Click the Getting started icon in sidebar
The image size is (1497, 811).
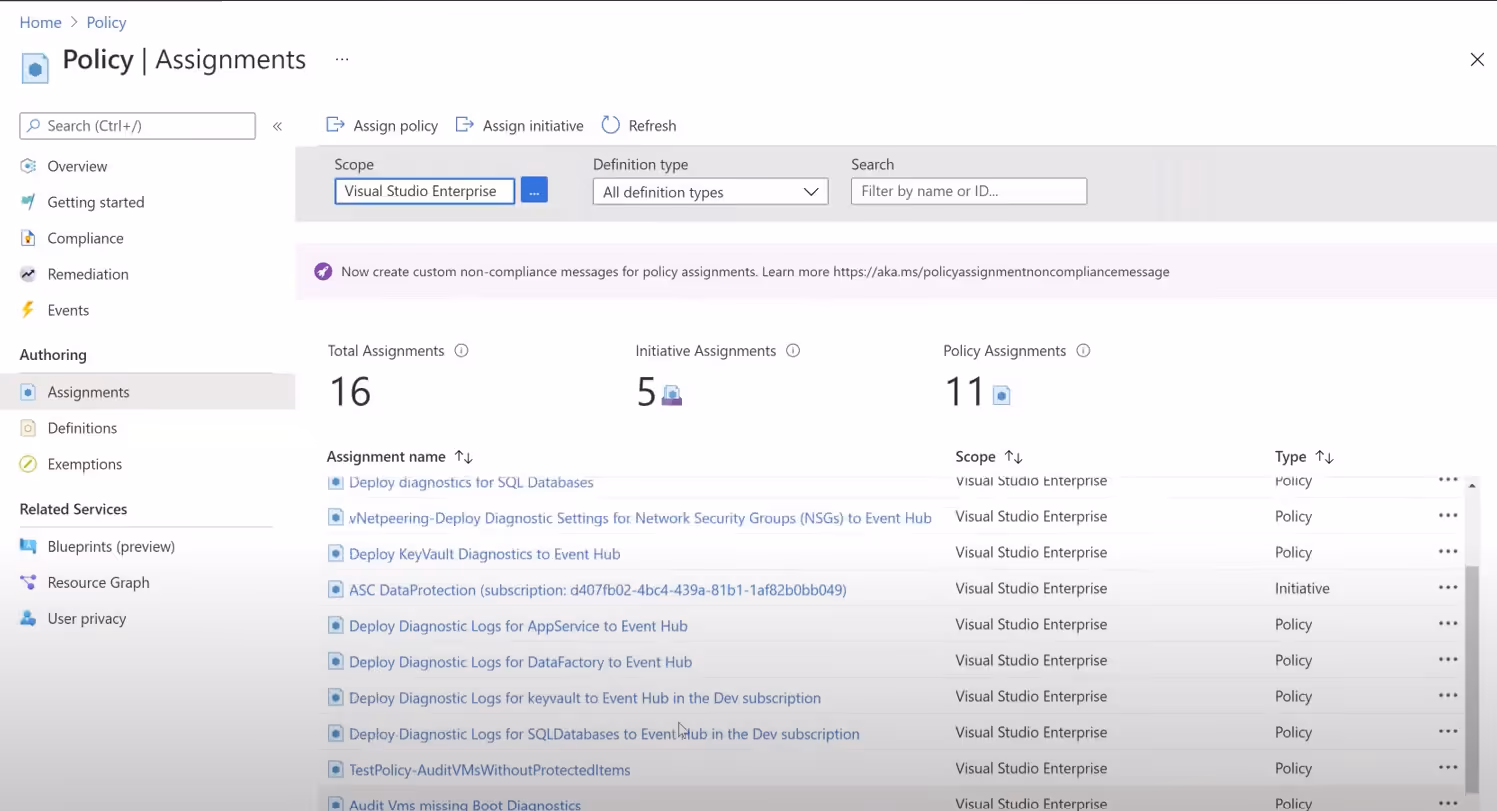[x=28, y=202]
